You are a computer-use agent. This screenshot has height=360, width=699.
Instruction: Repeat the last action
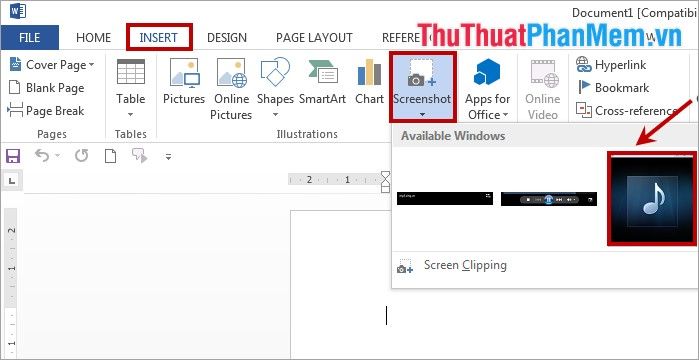(x=82, y=156)
